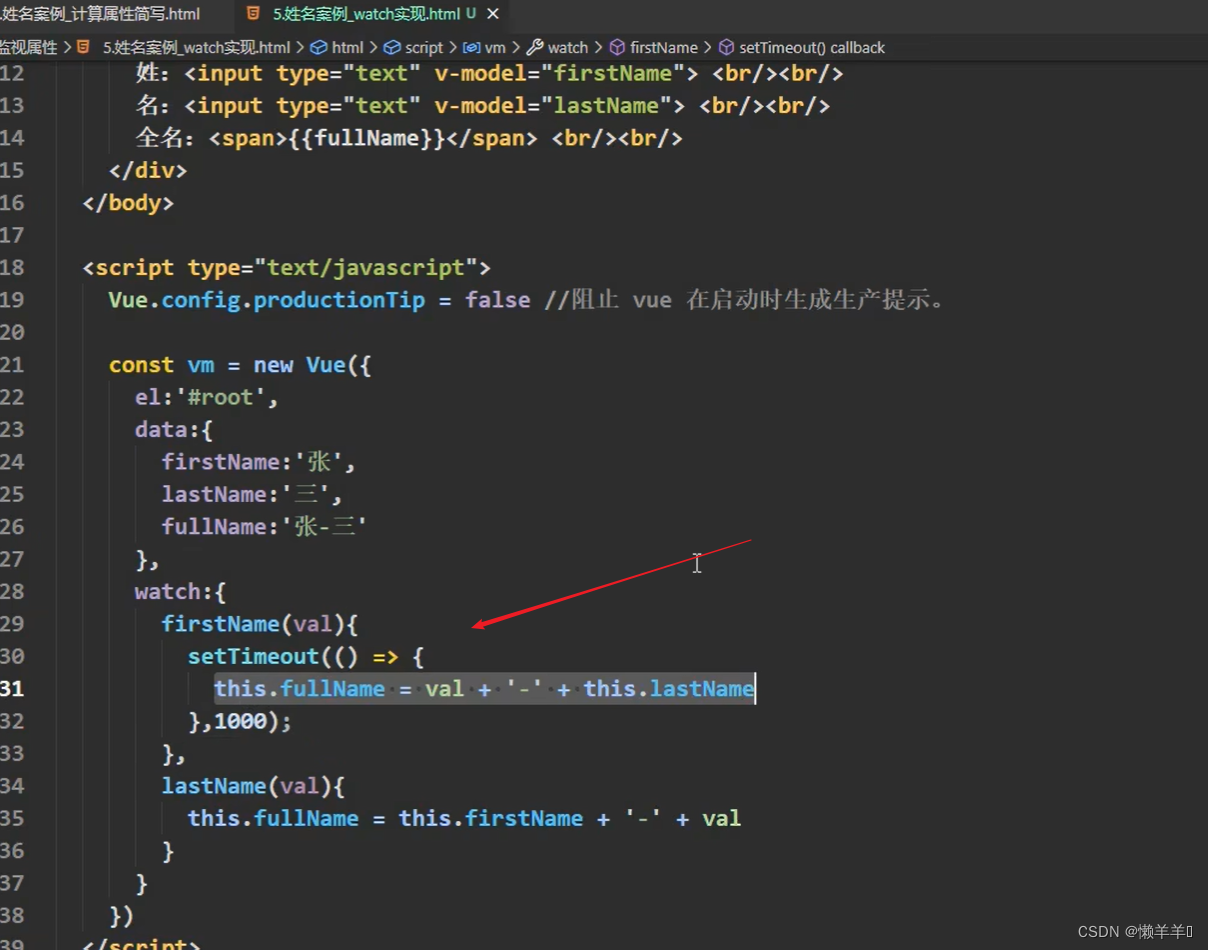1208x950 pixels.
Task: Click the cube icon before html breadcrumb
Action: pos(319,47)
